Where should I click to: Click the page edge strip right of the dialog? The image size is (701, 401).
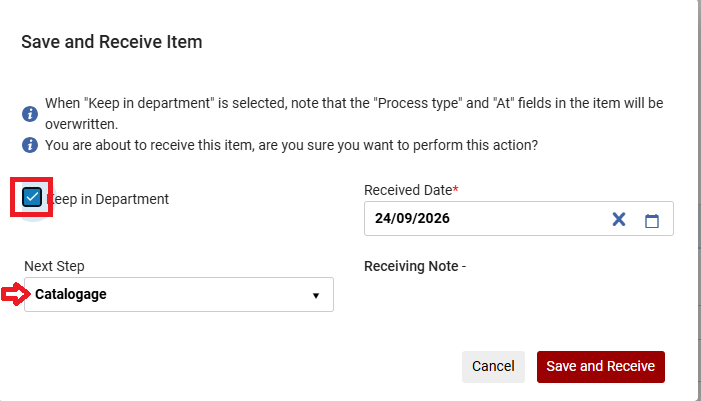point(699,200)
